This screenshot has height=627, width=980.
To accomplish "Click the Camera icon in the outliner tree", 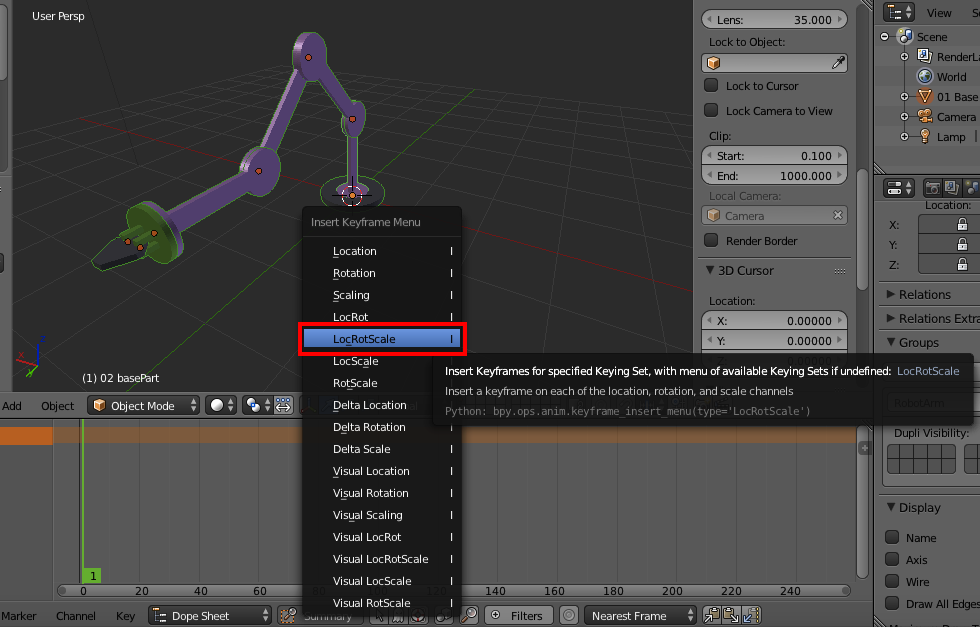I will [924, 116].
